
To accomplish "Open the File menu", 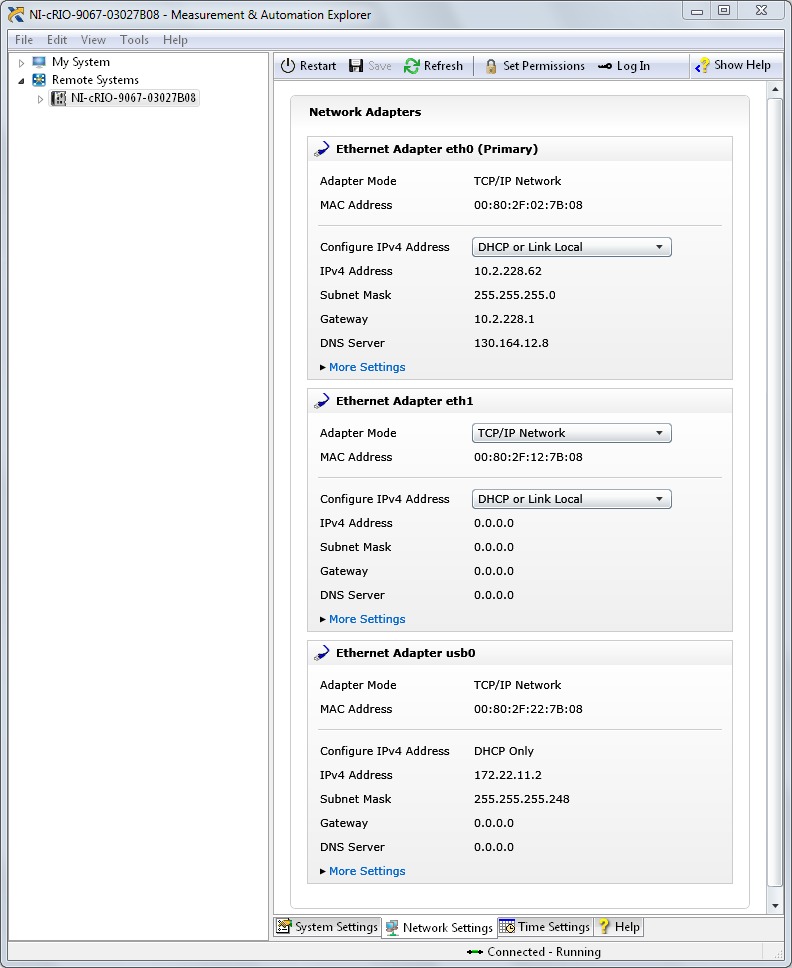I will [x=24, y=40].
